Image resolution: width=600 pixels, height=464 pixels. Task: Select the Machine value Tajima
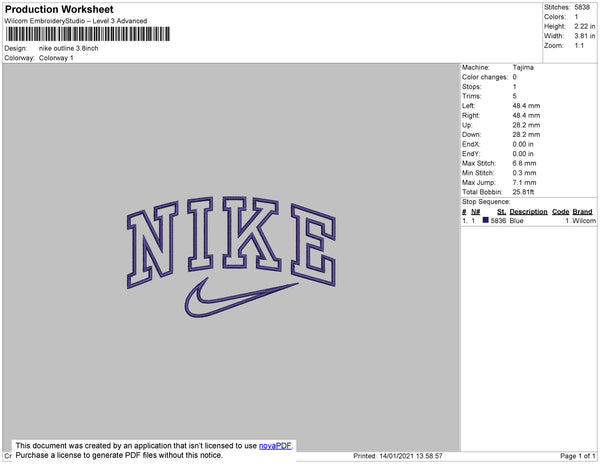523,67
